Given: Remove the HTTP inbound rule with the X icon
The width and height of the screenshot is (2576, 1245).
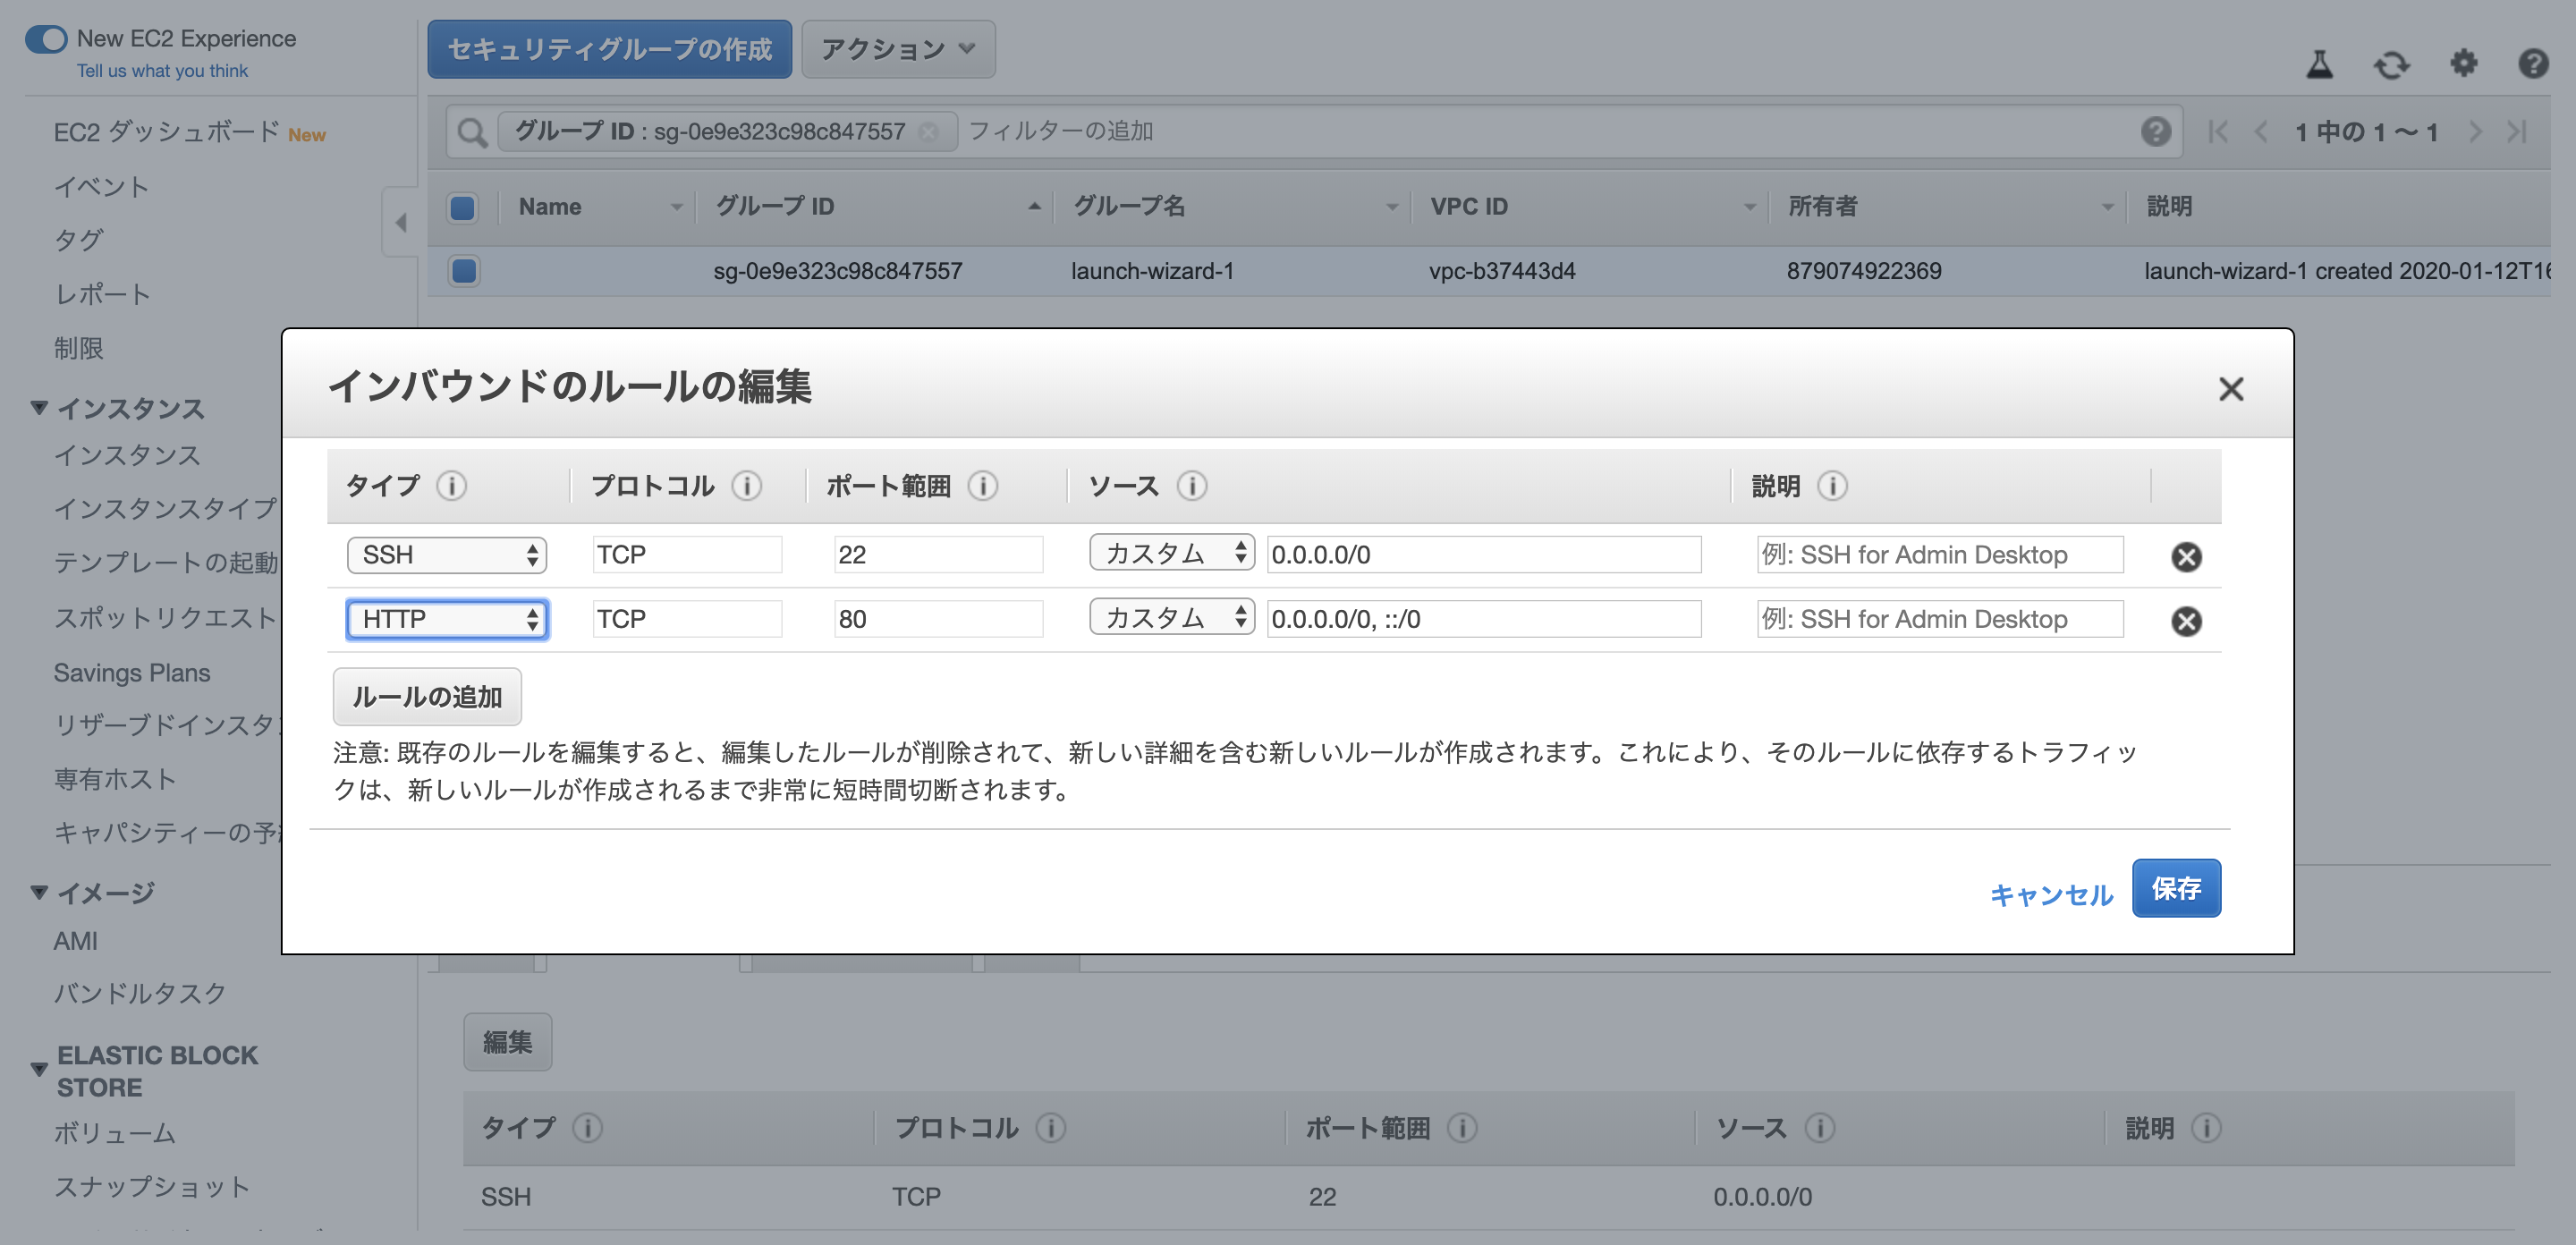Looking at the screenshot, I should 2187,621.
